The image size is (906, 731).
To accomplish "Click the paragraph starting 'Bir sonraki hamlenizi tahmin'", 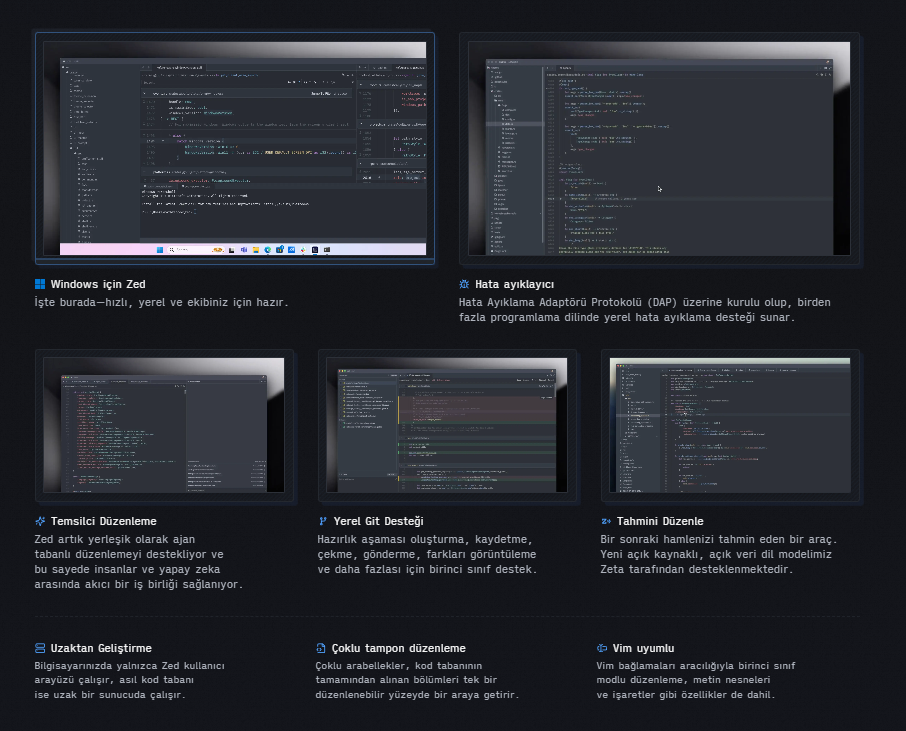I will coord(718,554).
